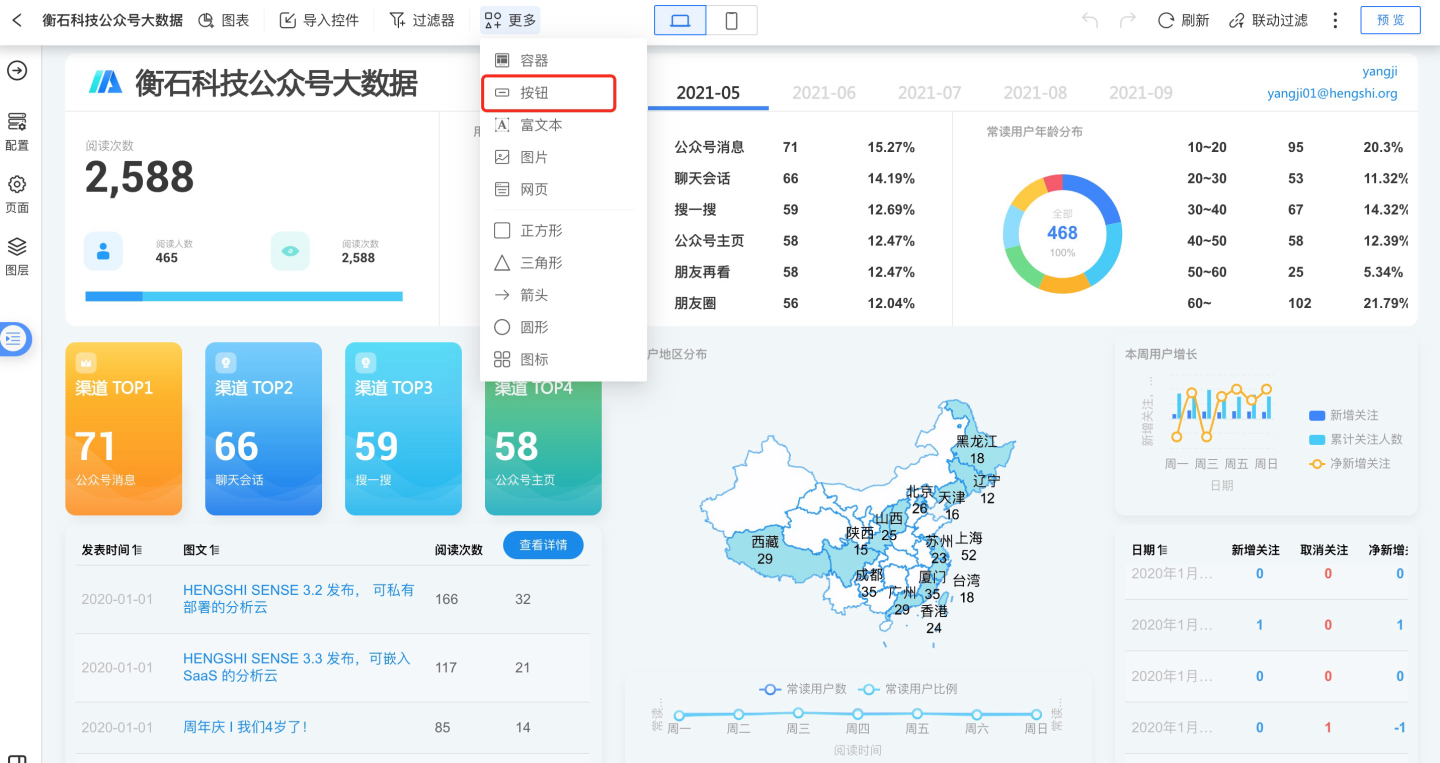Screen dimensions: 1440x763
Task: Open the 页面 page settings icon
Action: [x=17, y=193]
